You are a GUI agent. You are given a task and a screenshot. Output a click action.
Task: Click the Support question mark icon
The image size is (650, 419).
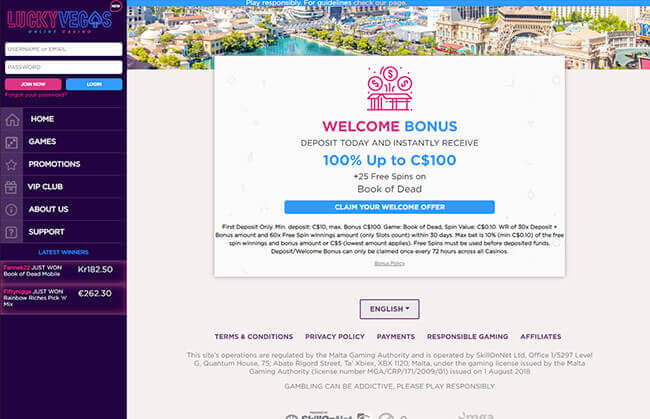[x=11, y=233]
